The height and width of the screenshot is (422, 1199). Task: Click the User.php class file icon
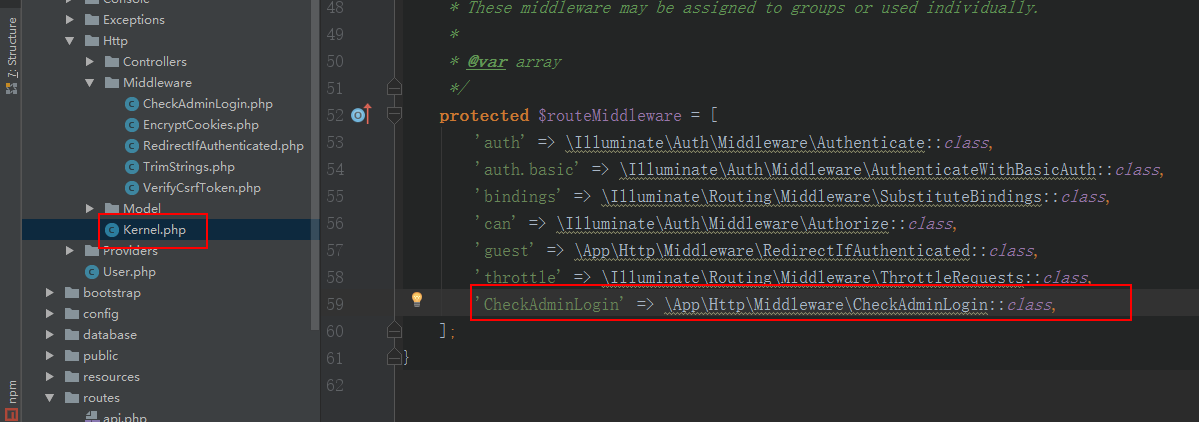[91, 272]
